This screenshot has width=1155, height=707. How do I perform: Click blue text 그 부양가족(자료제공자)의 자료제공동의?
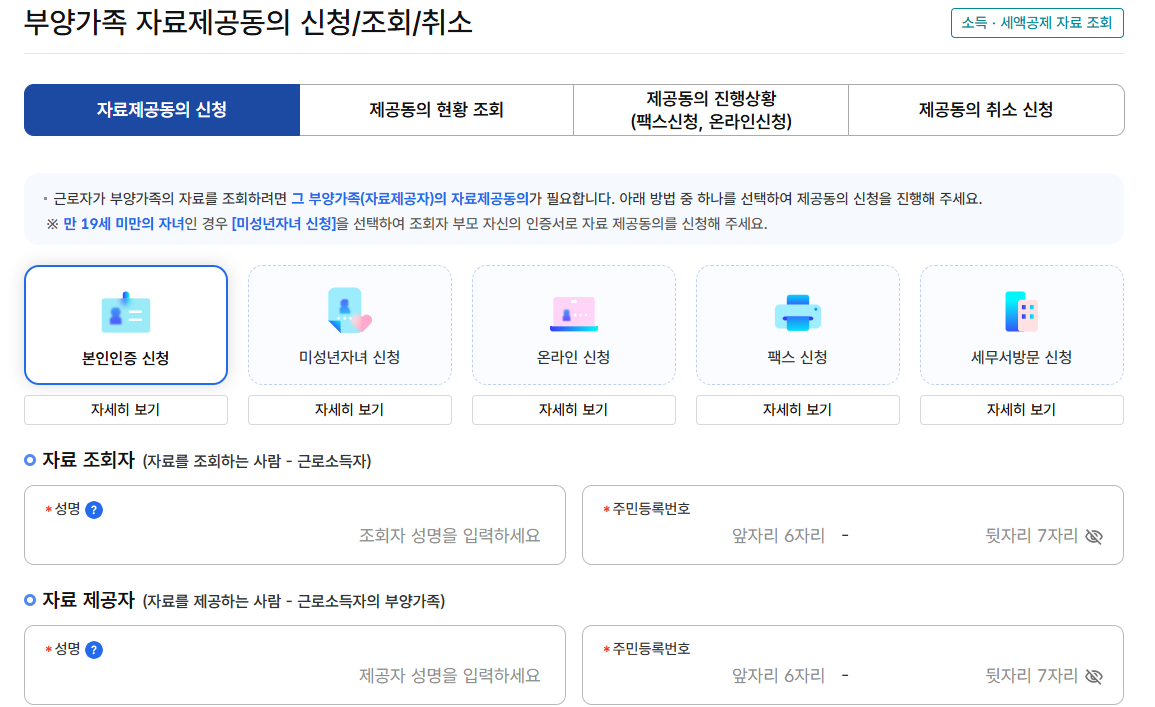pos(410,199)
